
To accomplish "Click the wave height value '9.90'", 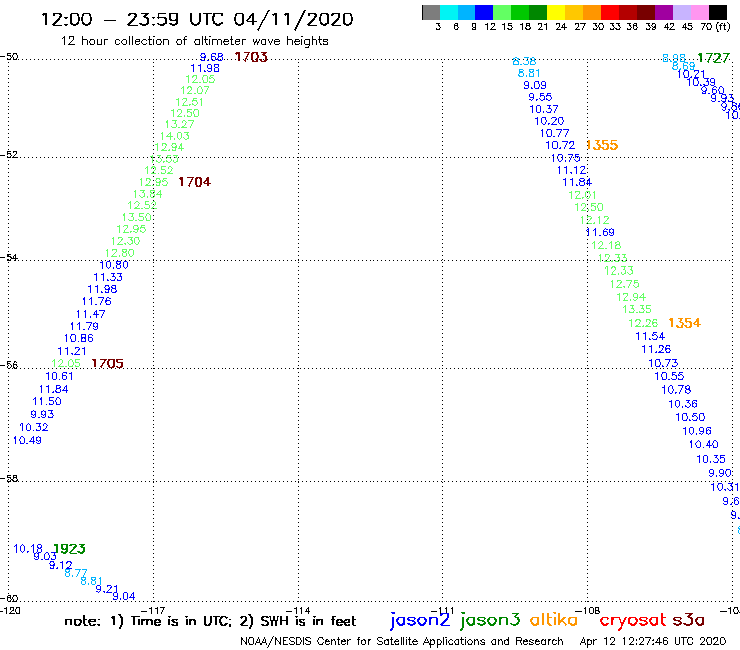I will (720, 473).
